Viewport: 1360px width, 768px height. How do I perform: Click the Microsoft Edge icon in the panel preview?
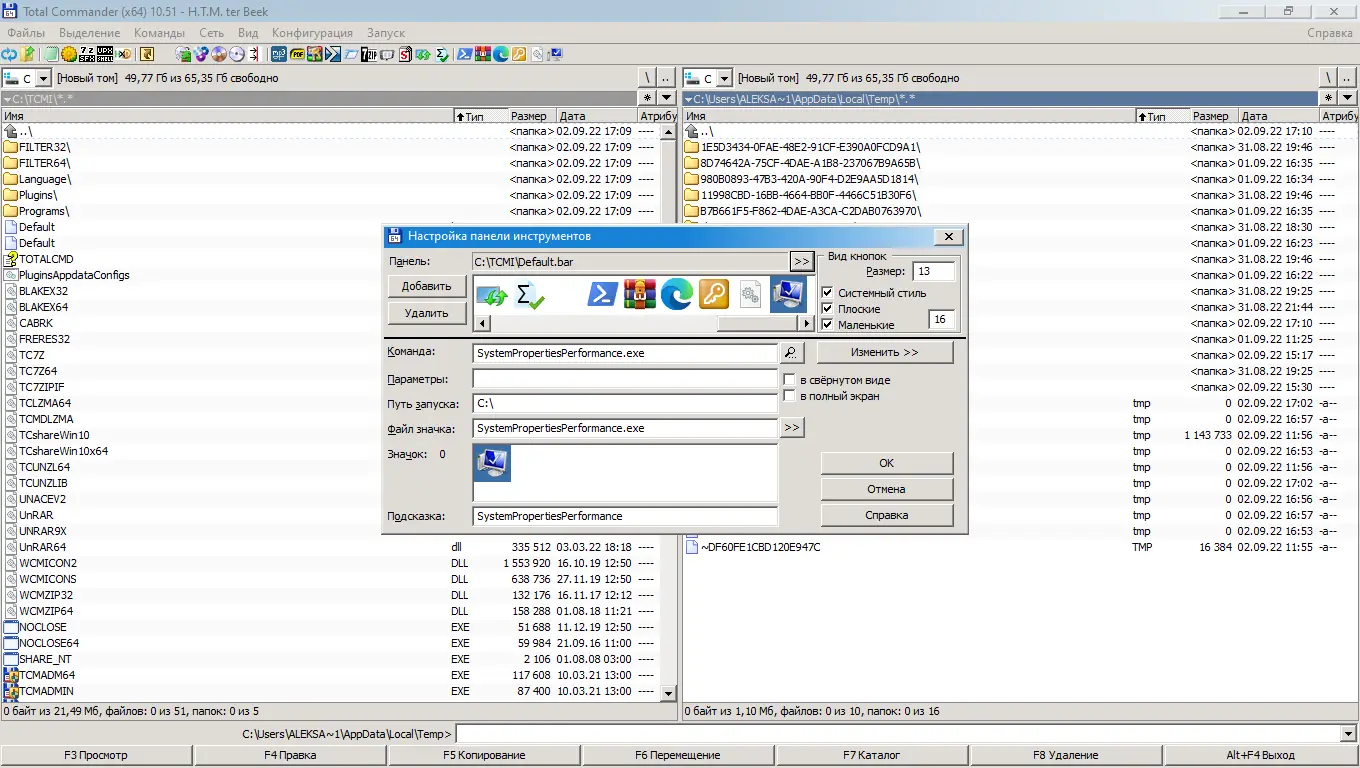[676, 294]
